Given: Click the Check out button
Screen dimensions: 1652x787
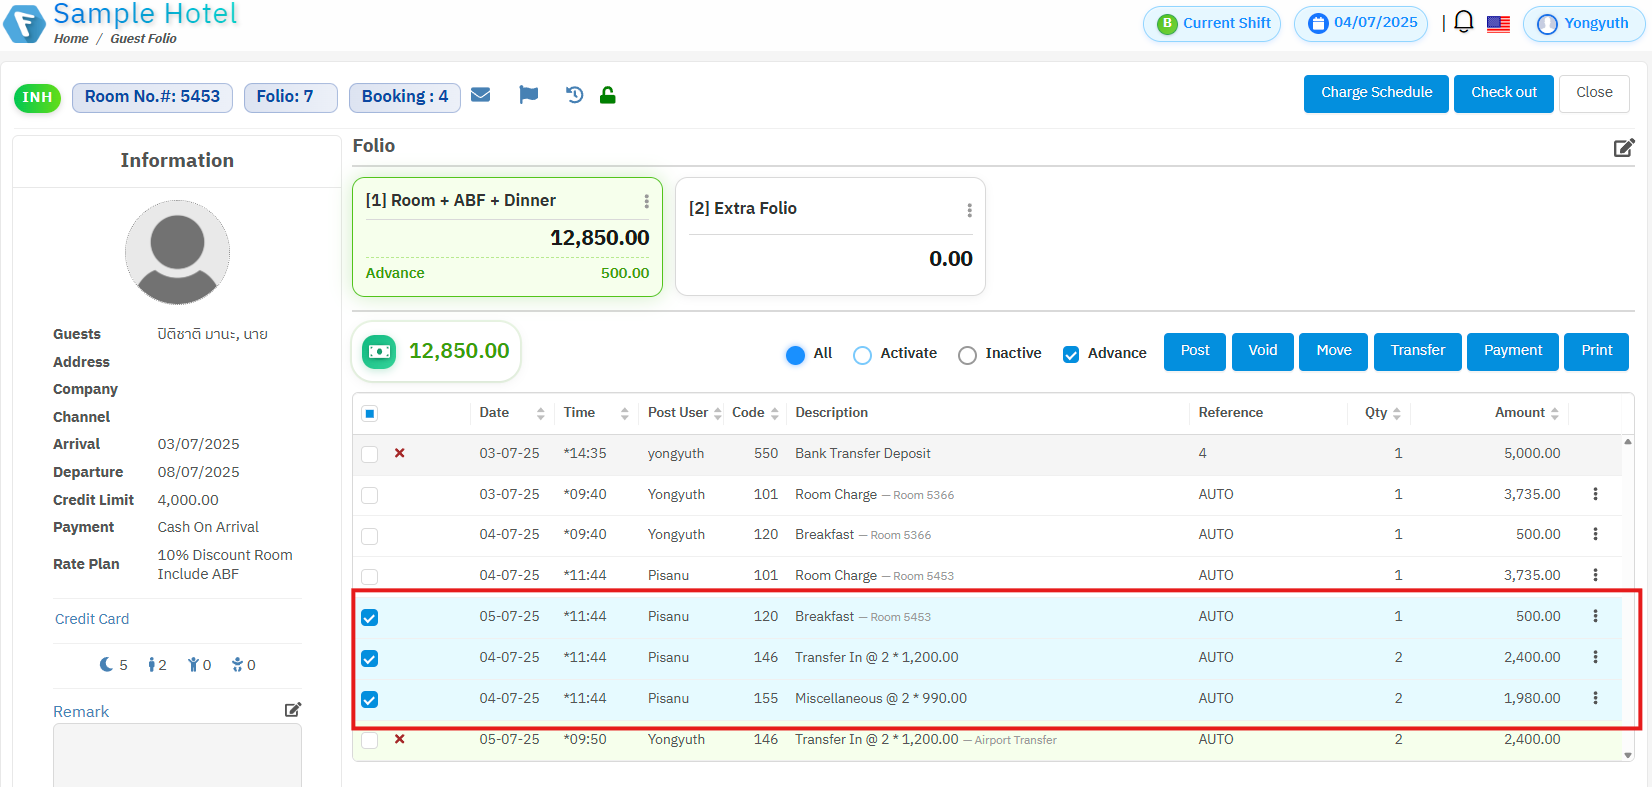Looking at the screenshot, I should [1503, 93].
